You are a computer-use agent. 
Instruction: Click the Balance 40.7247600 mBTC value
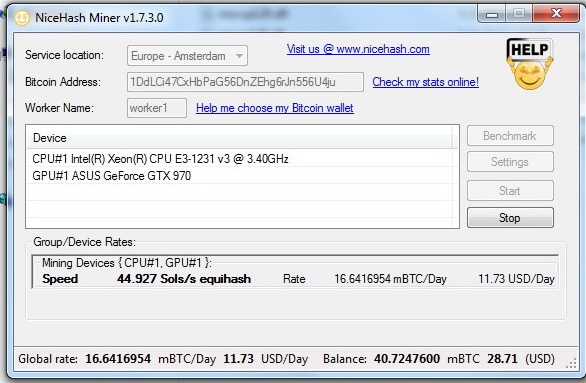coord(407,359)
